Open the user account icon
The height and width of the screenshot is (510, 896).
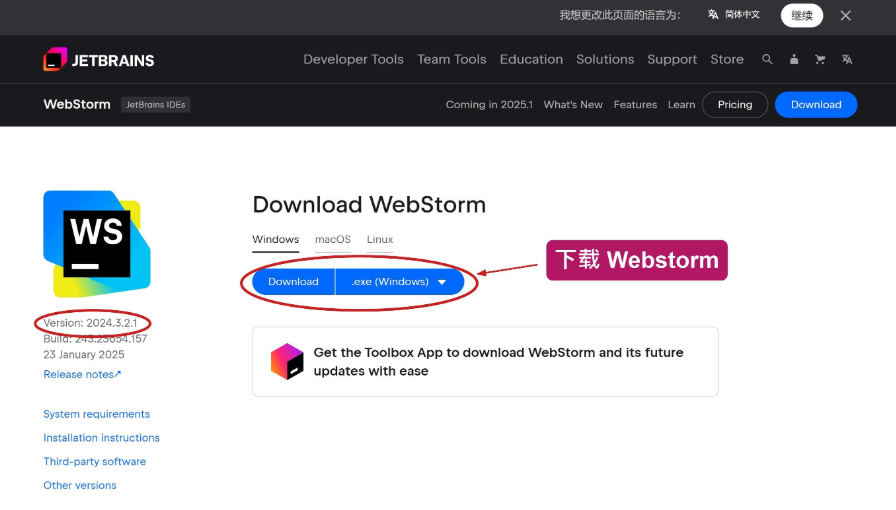coord(794,59)
